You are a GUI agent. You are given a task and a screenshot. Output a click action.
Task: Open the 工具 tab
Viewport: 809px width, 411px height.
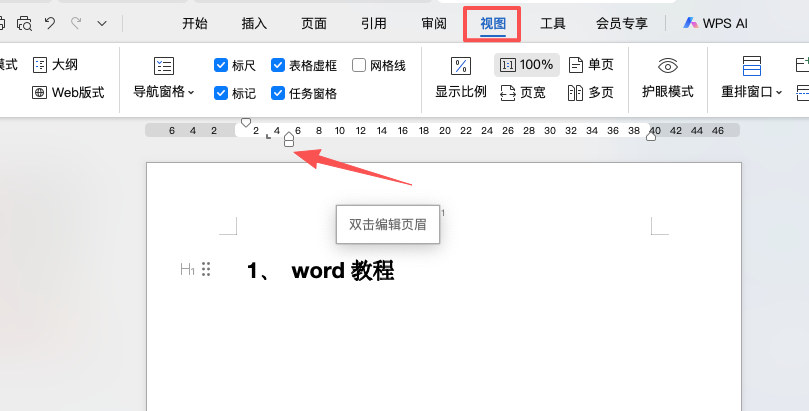[553, 23]
